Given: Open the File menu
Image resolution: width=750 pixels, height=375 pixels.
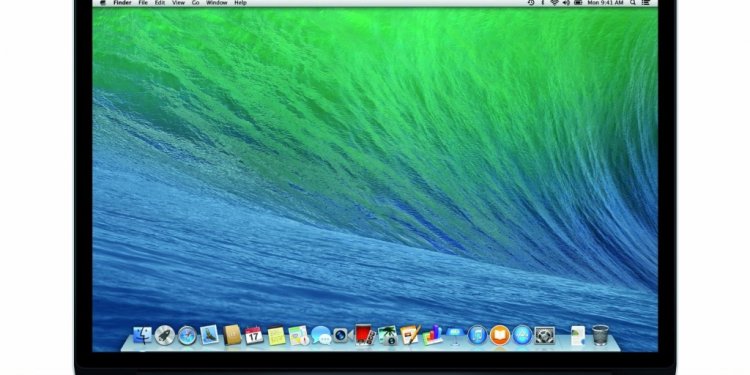Looking at the screenshot, I should pyautogui.click(x=143, y=3).
